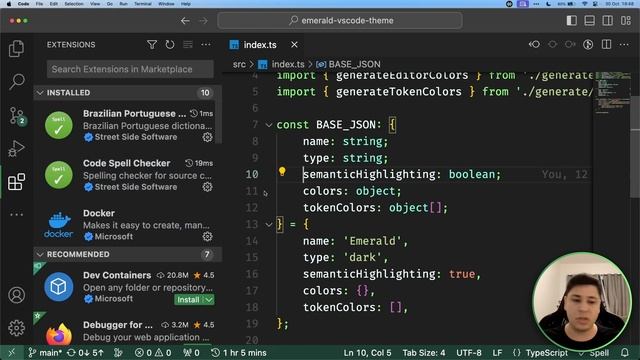Open the Selection menu
640x360 pixels.
click(x=74, y=4)
